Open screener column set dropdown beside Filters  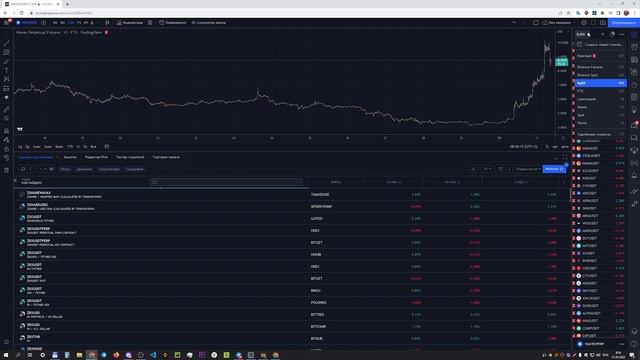tap(528, 169)
